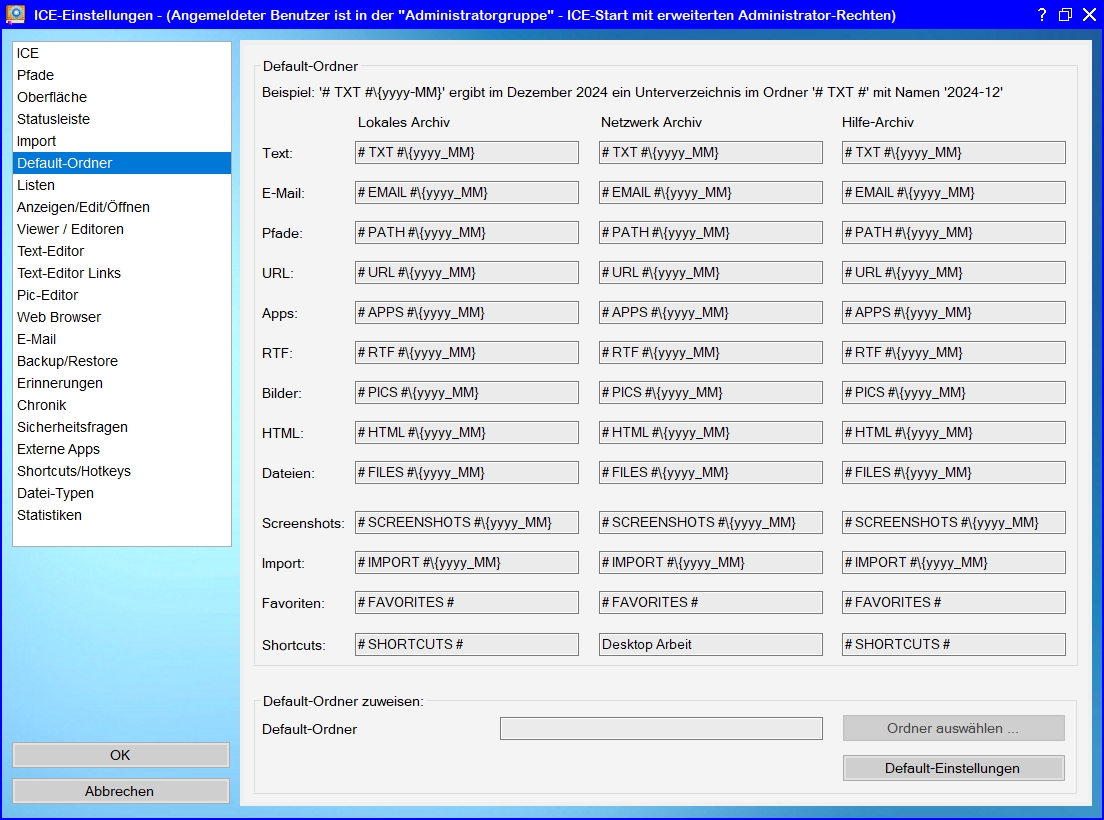Open Text-Editor Links settings
The height and width of the screenshot is (820, 1104).
tap(122, 273)
